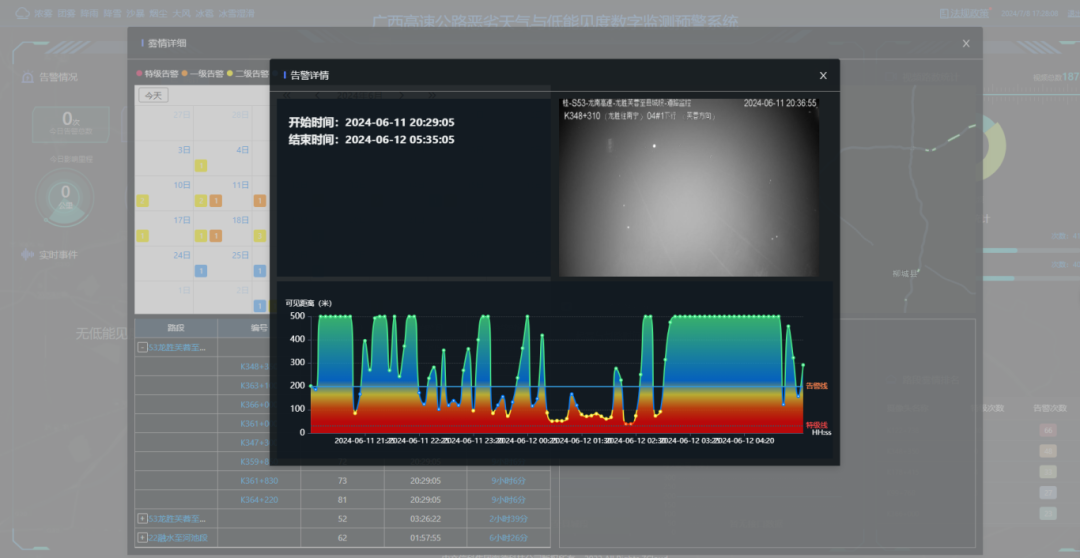The height and width of the screenshot is (558, 1080).
Task: Click the blue badge 1 under 25日
Action: (200, 271)
